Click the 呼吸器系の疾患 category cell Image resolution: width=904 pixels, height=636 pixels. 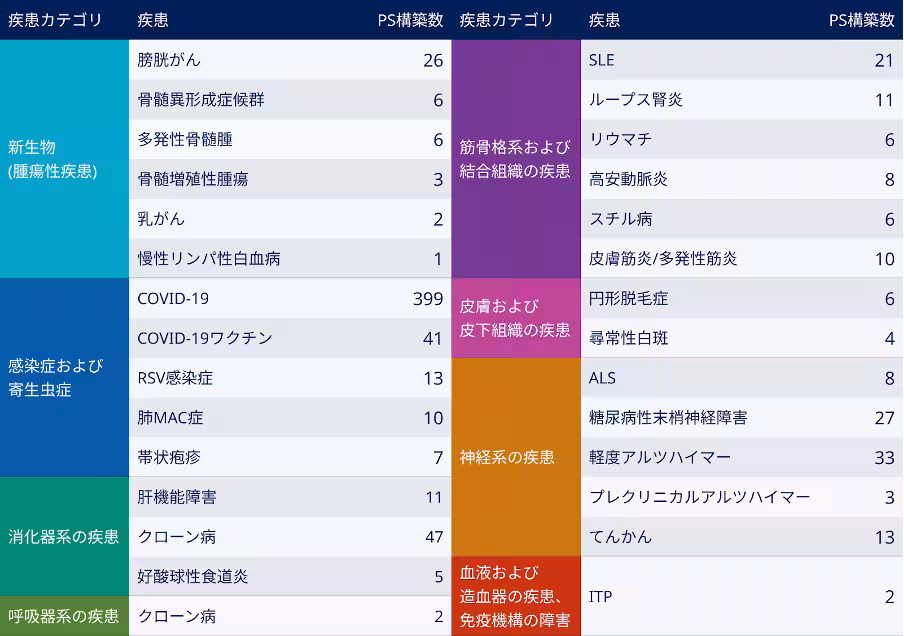64,616
